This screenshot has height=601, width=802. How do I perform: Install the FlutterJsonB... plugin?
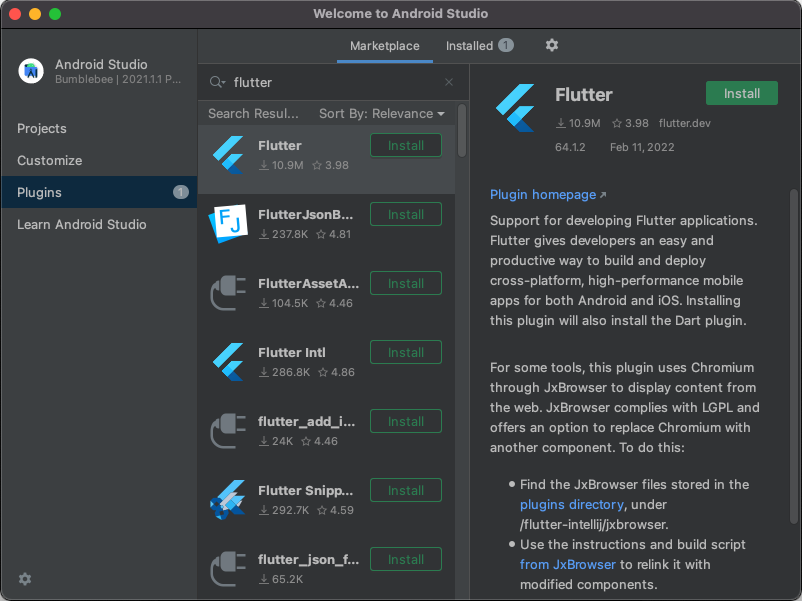pos(406,214)
